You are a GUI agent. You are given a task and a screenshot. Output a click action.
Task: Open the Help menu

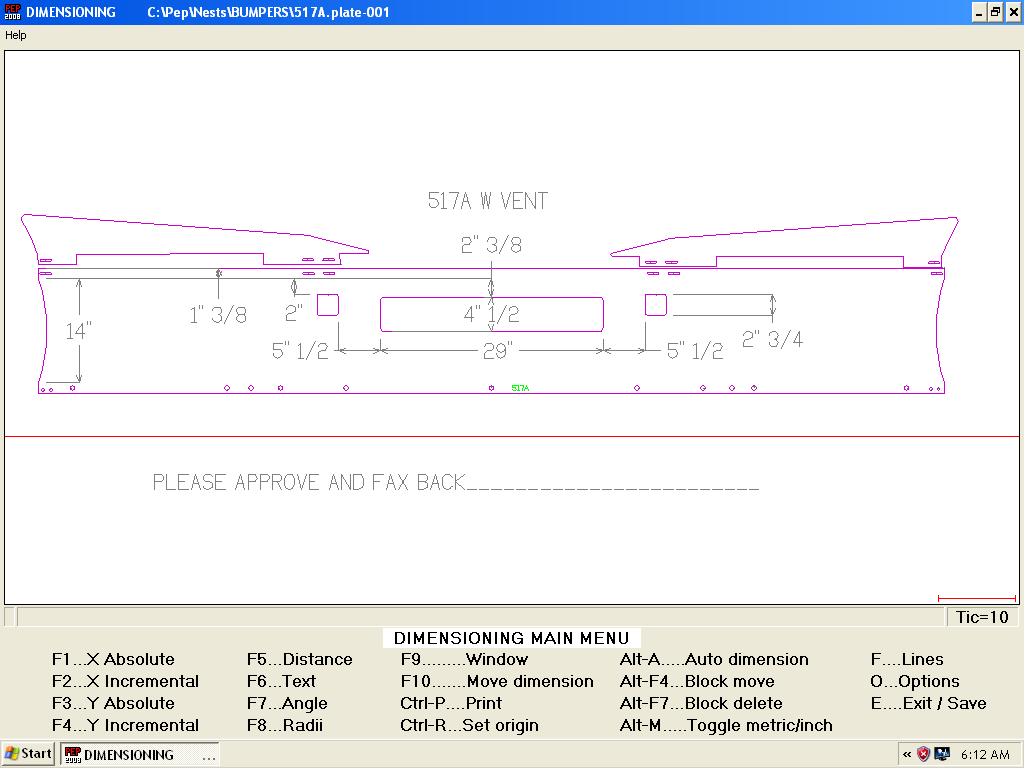pos(16,35)
